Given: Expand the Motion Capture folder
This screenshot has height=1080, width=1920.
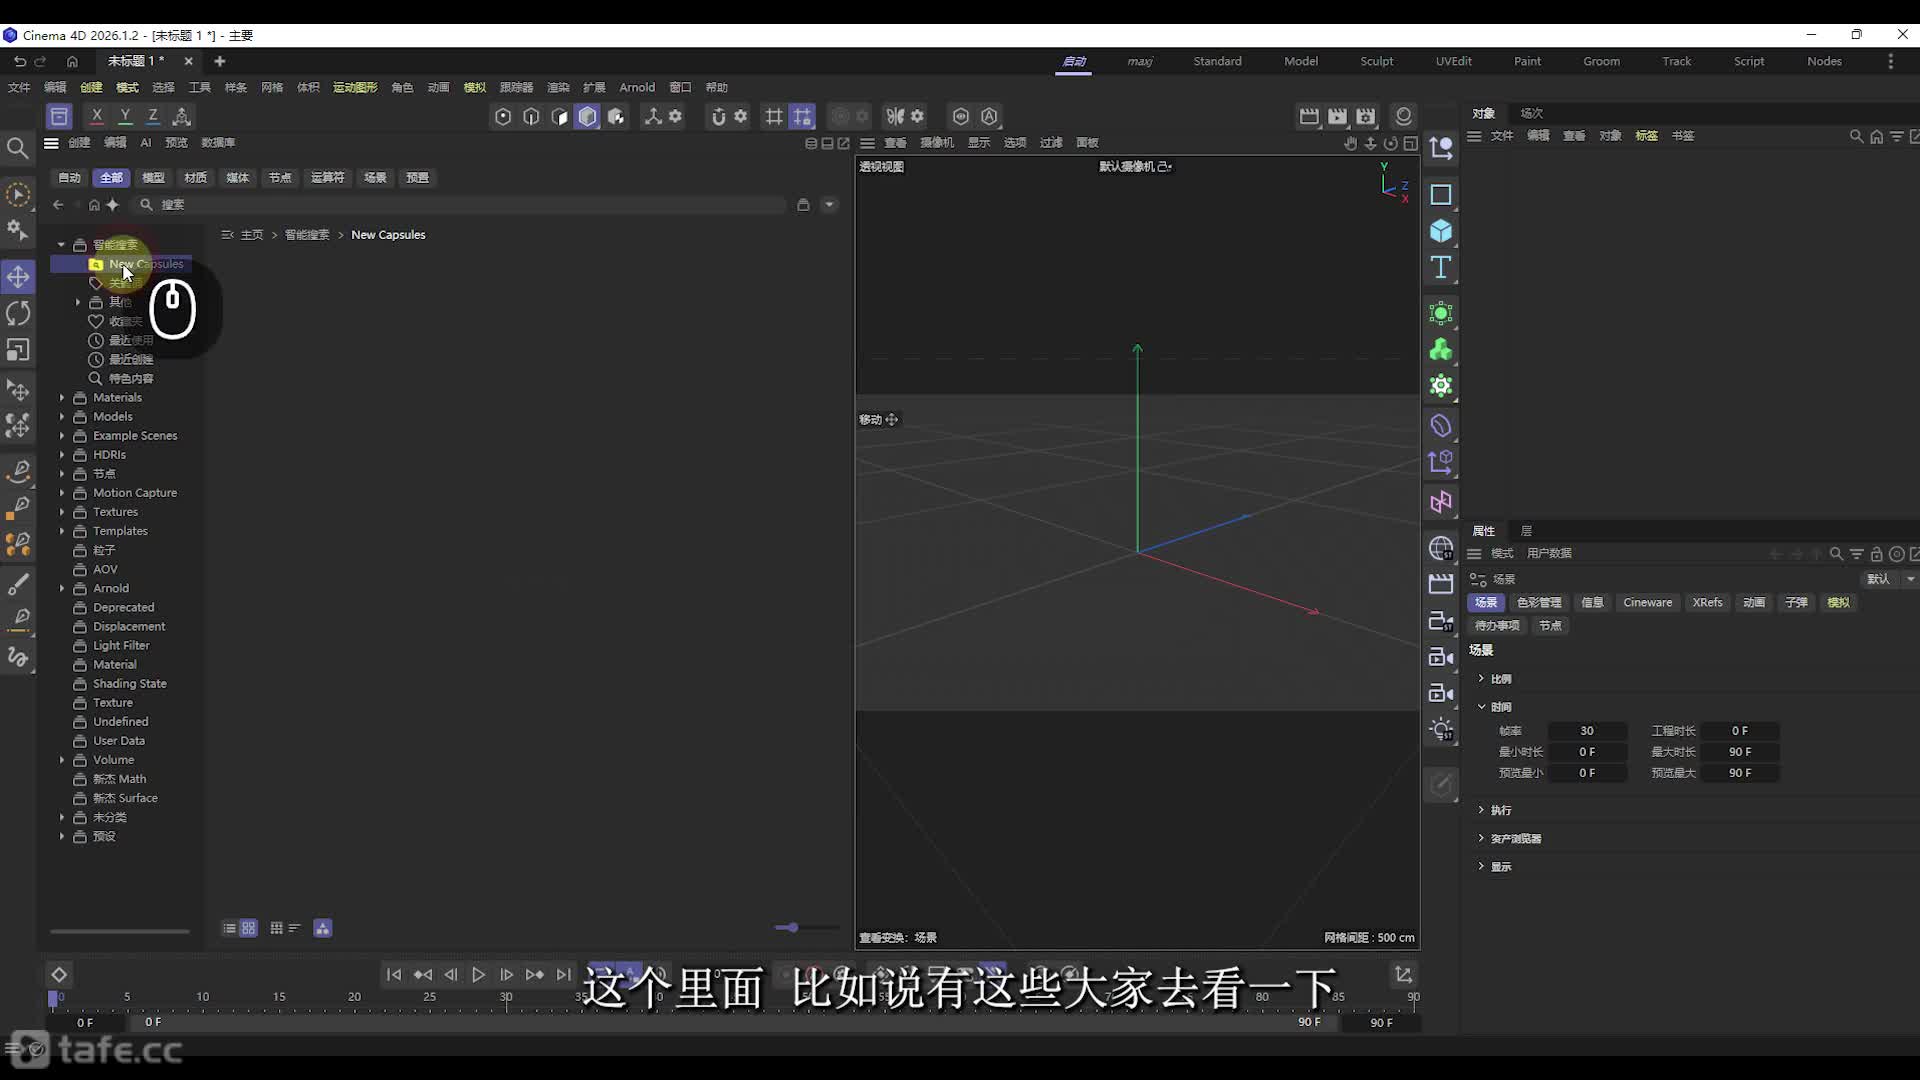Looking at the screenshot, I should [x=62, y=493].
